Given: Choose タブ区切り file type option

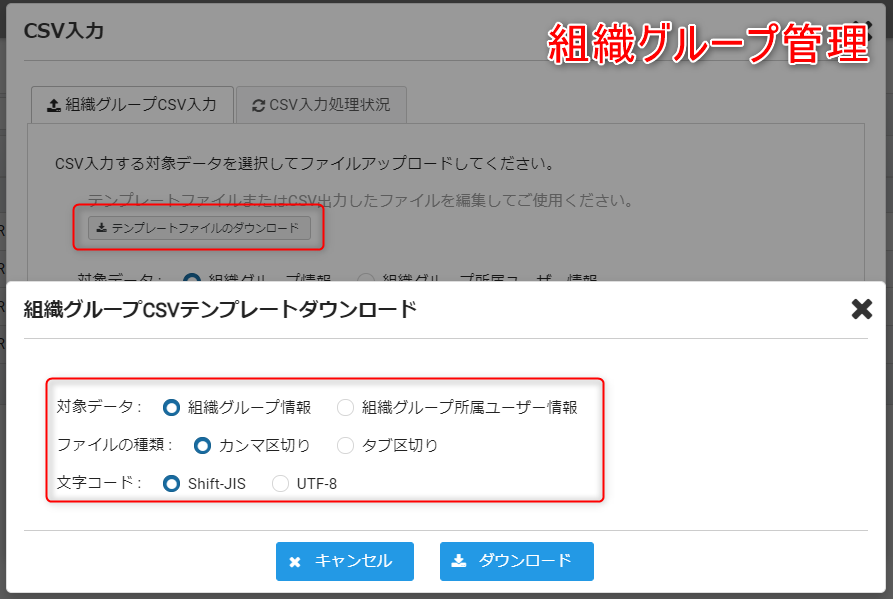Looking at the screenshot, I should 346,445.
